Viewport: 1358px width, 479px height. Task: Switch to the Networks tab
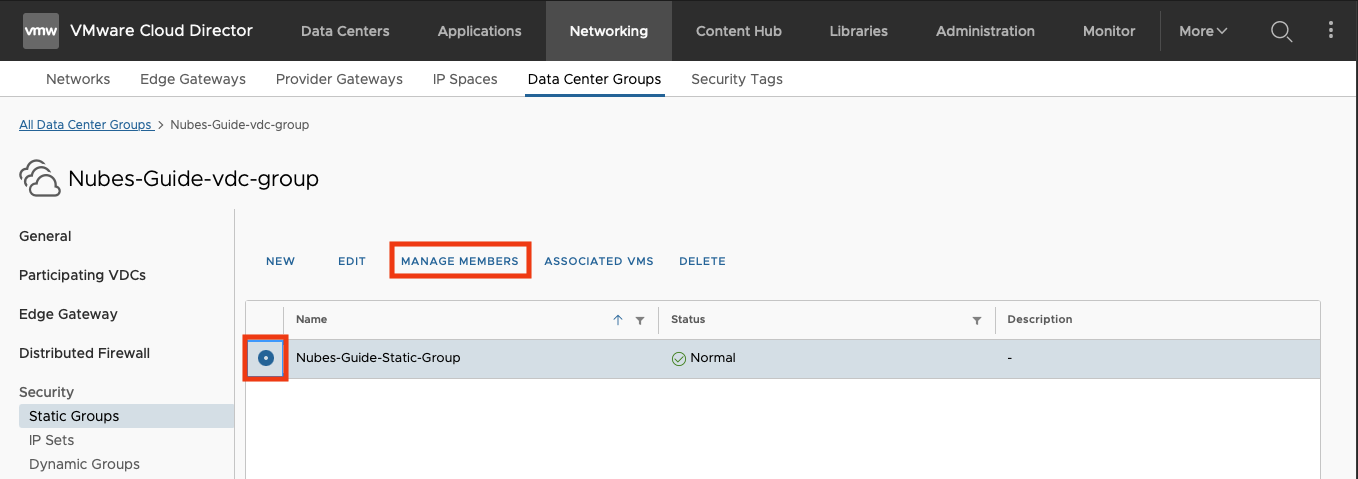tap(78, 79)
